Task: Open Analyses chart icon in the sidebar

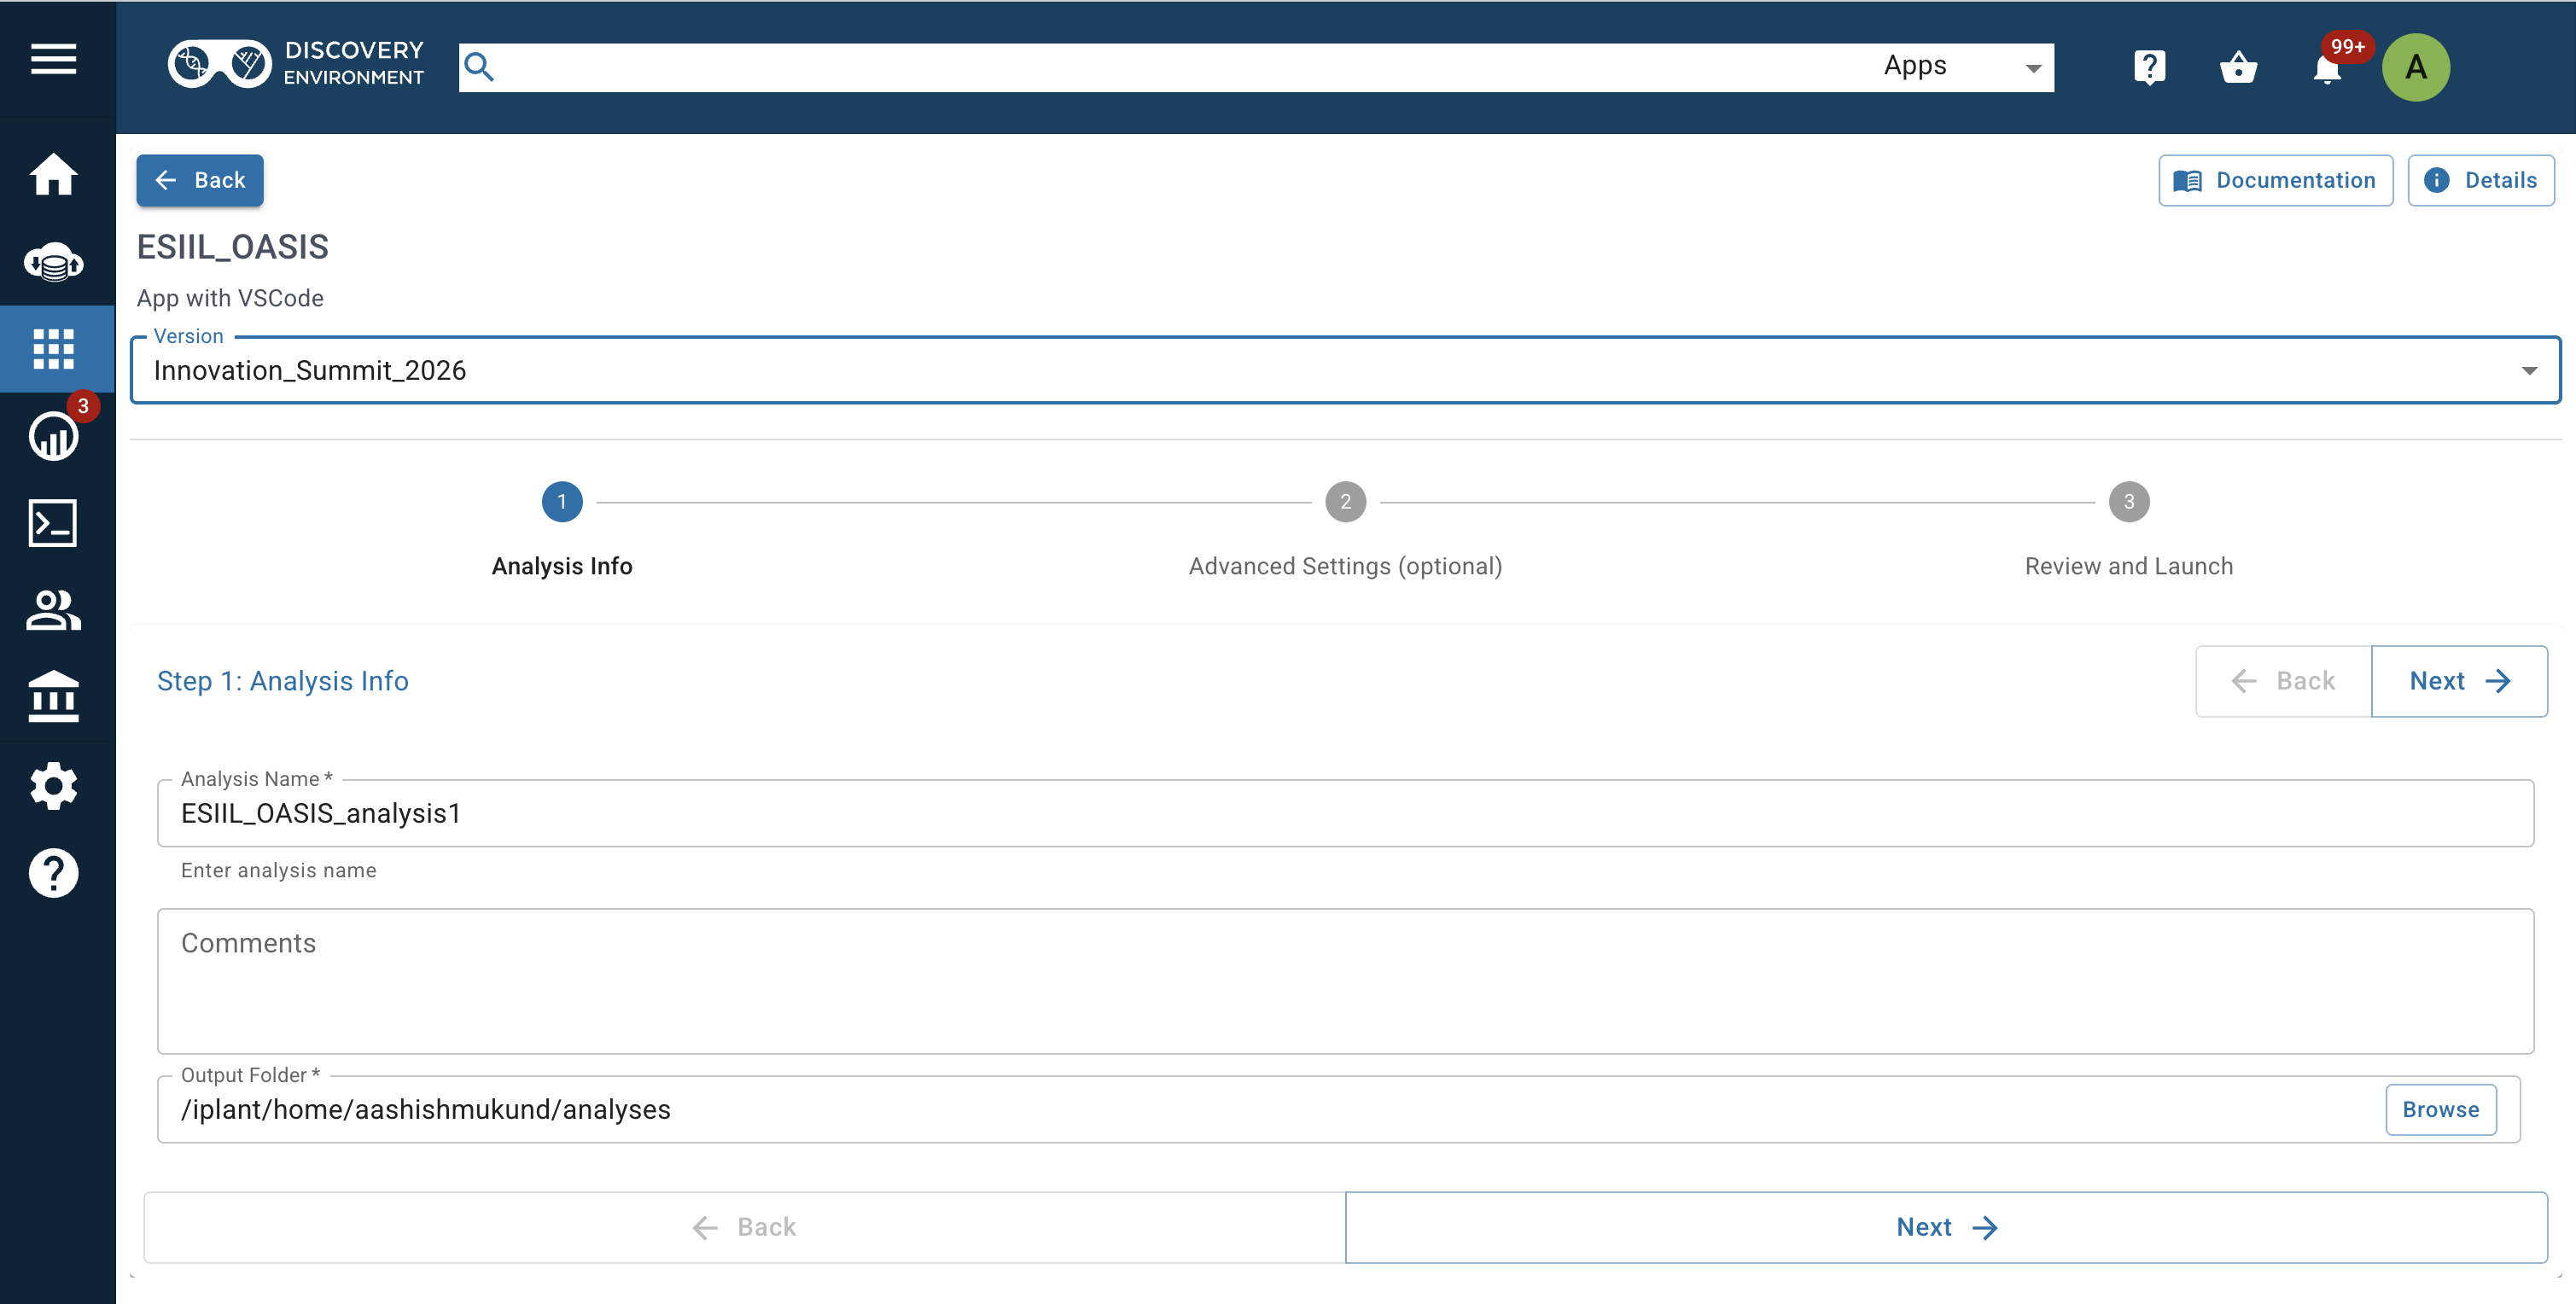Action: (x=53, y=436)
